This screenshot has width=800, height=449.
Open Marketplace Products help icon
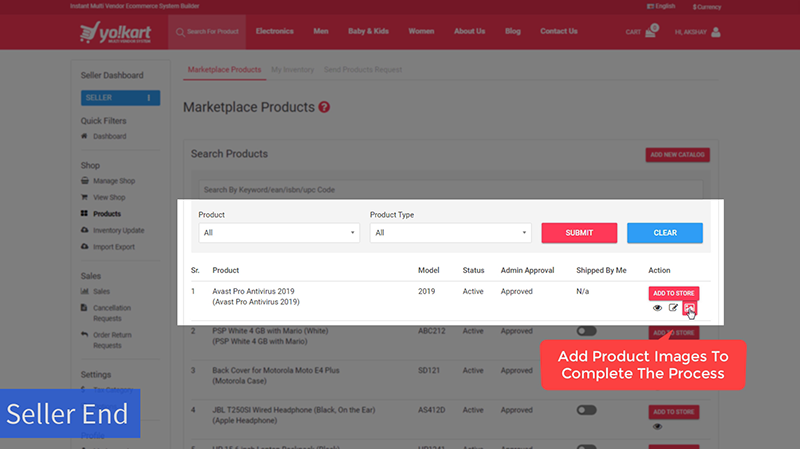[324, 107]
